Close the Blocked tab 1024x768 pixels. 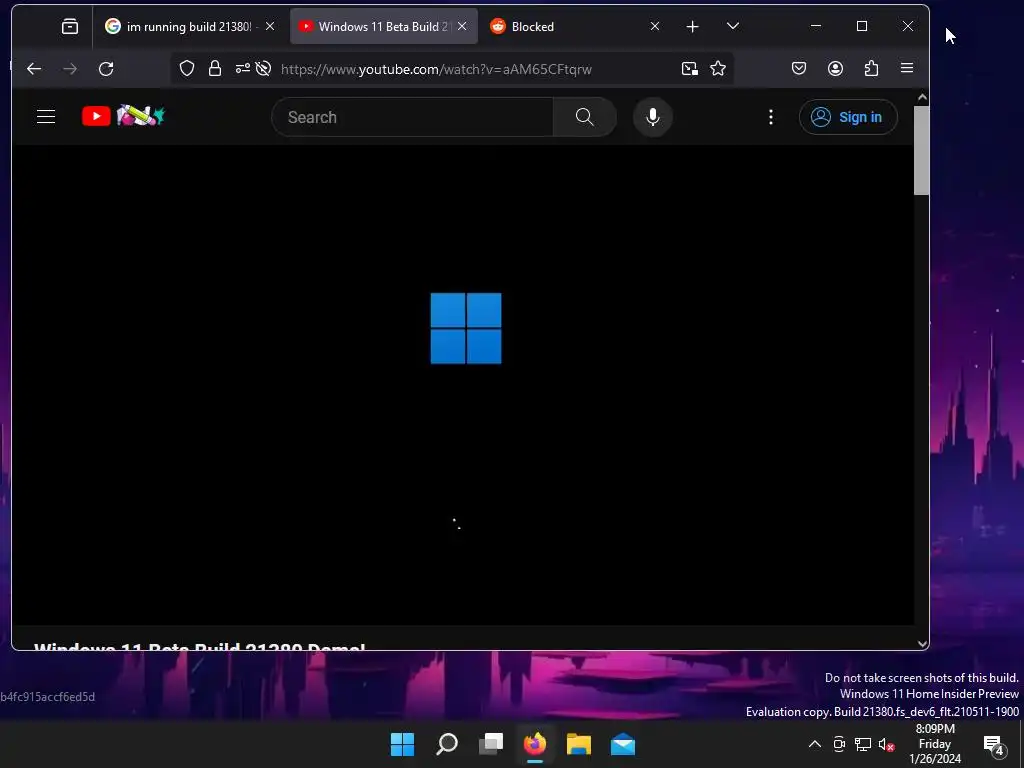pyautogui.click(x=655, y=26)
